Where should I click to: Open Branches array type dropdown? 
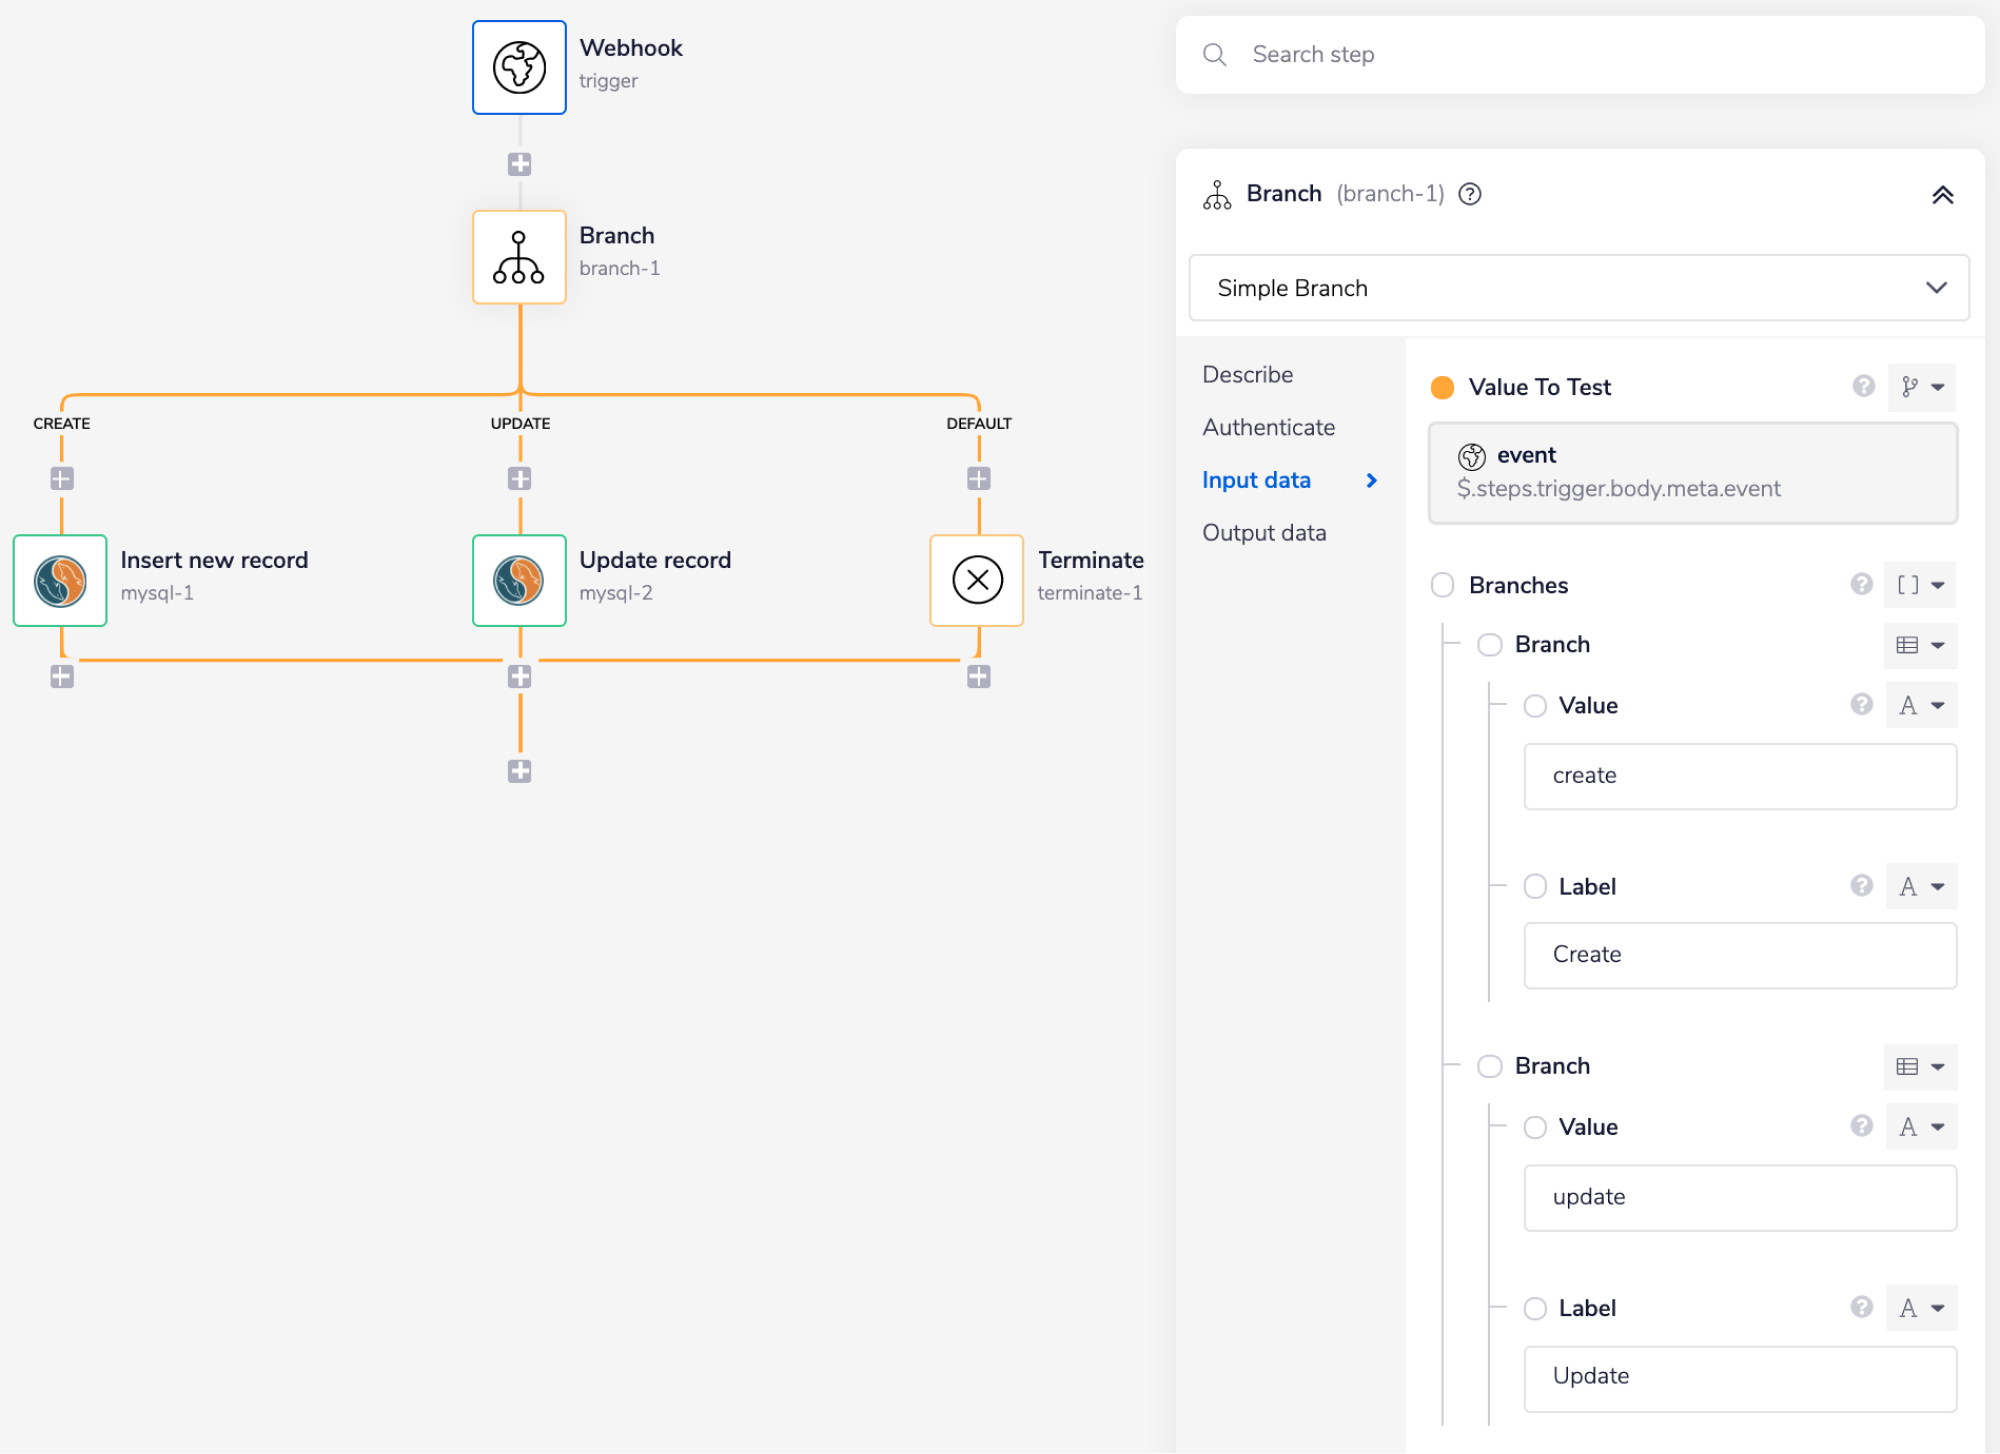[x=1920, y=585]
